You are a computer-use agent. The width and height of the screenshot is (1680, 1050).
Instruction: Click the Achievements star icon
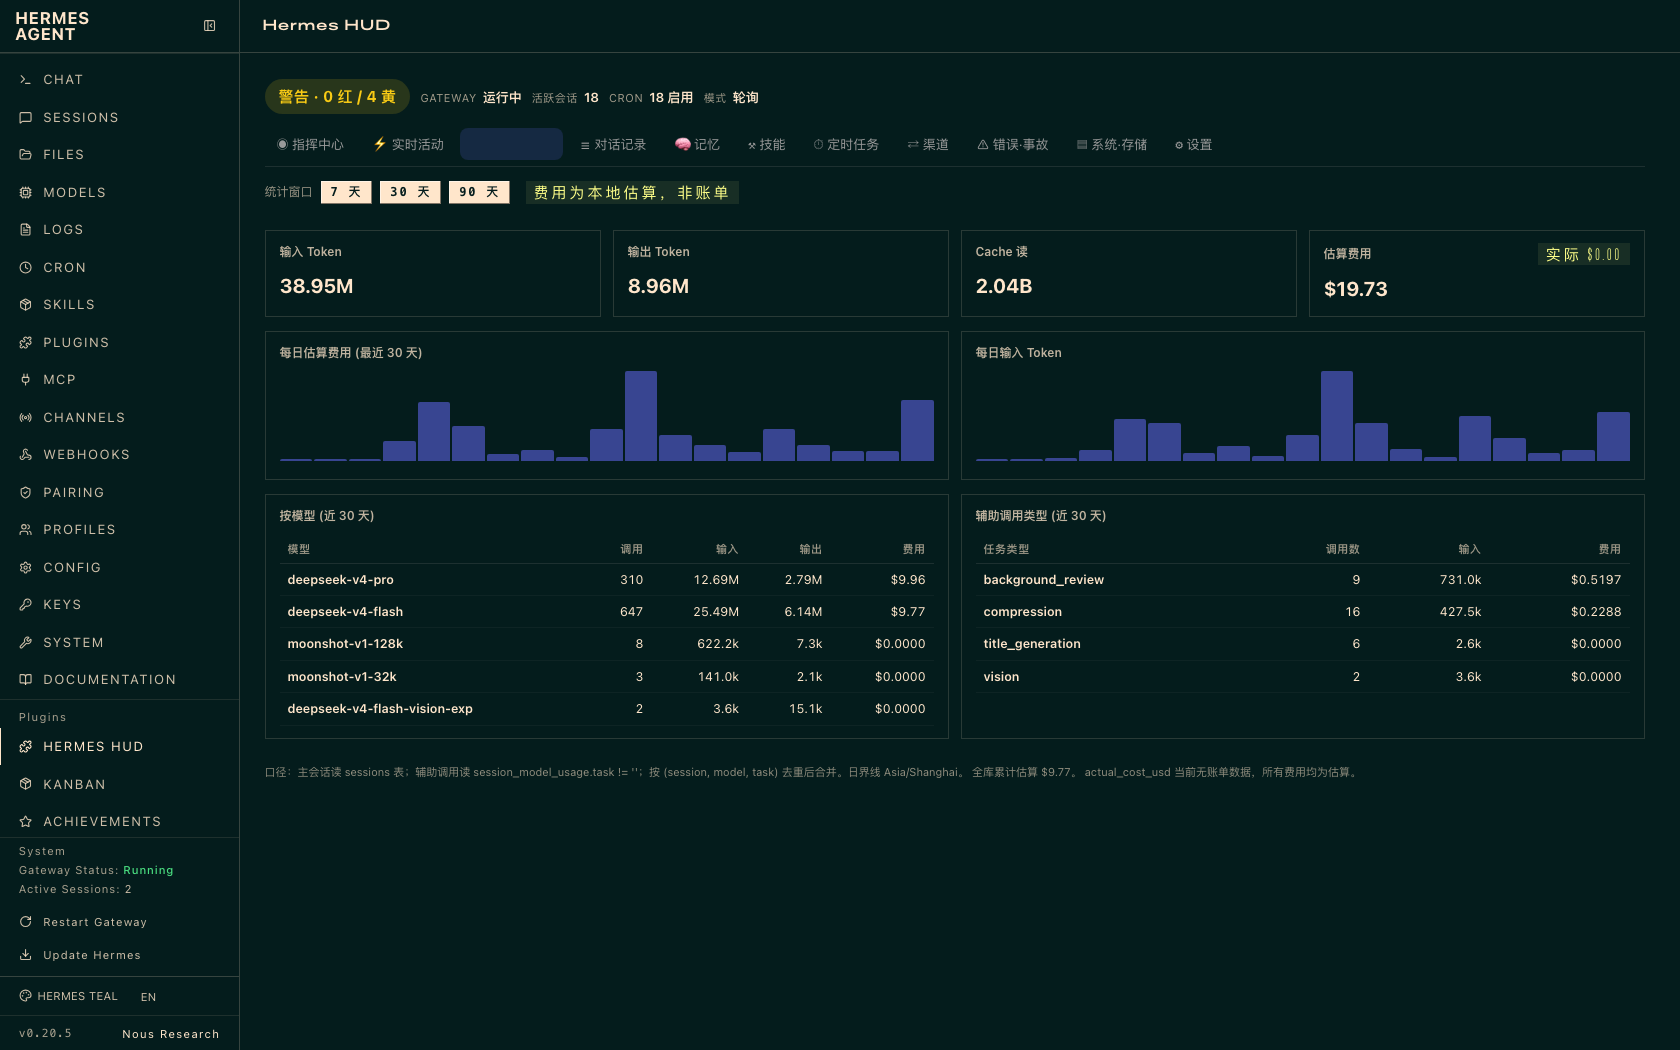tap(26, 822)
